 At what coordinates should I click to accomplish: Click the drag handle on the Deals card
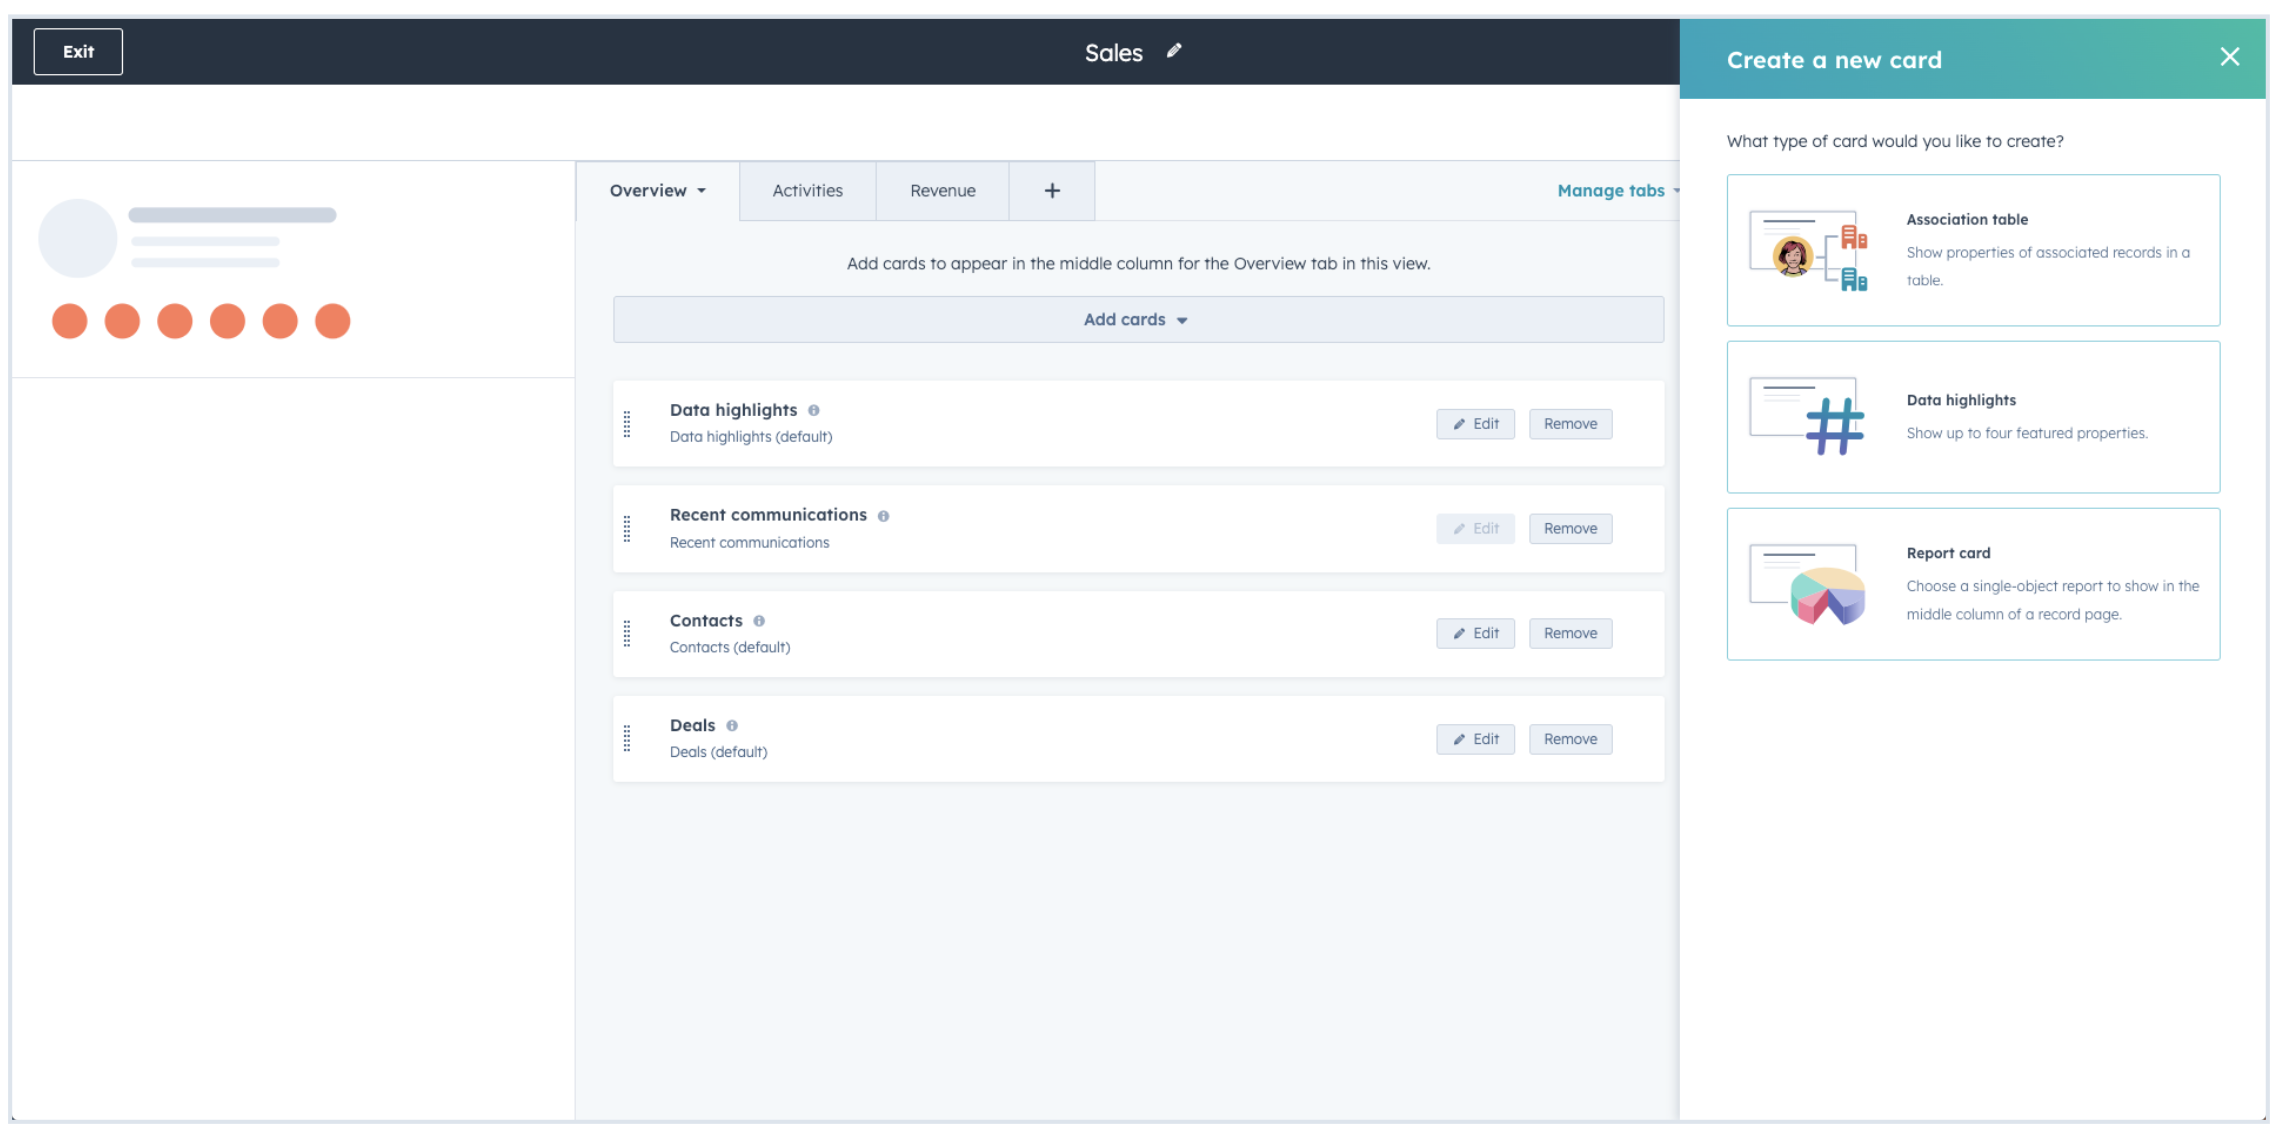[x=628, y=737]
